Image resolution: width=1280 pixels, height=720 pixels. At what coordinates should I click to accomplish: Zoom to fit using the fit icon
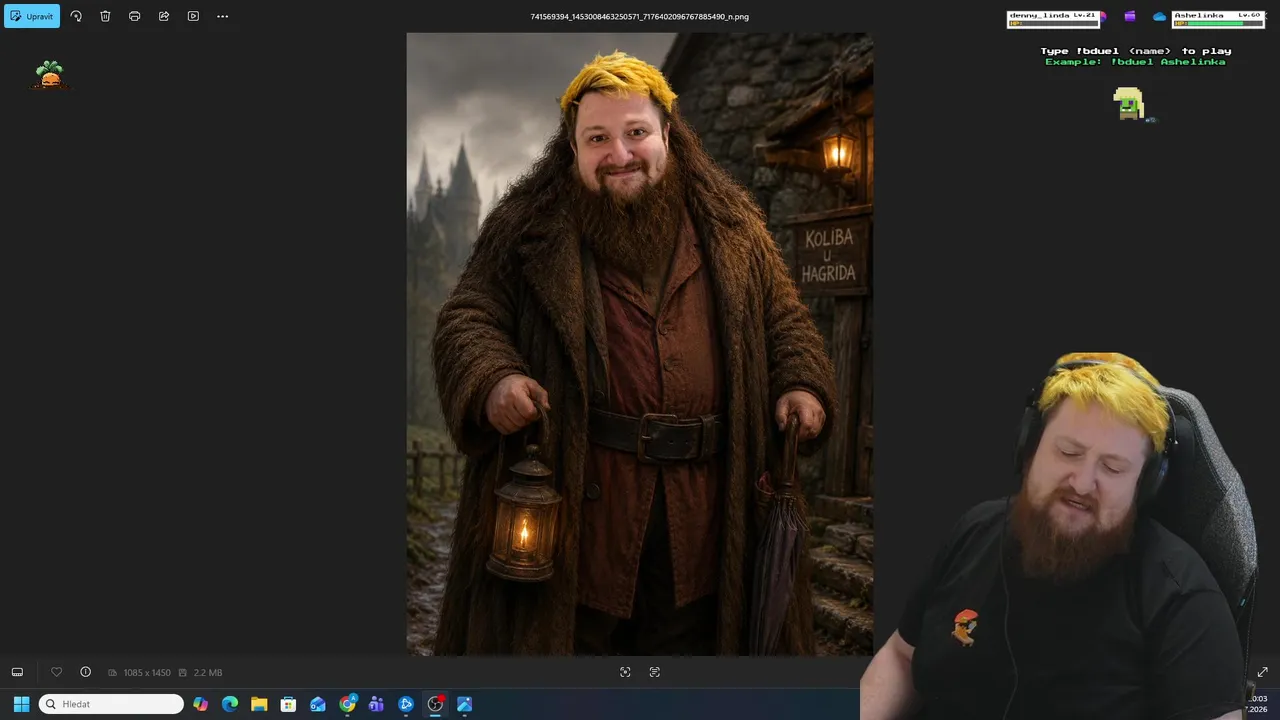pyautogui.click(x=625, y=672)
